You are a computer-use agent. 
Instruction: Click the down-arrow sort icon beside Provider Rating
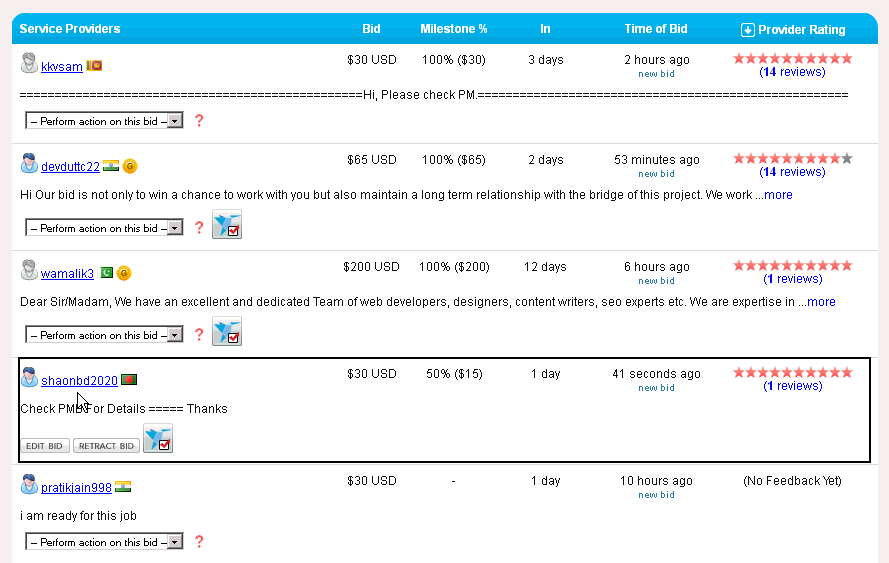748,30
